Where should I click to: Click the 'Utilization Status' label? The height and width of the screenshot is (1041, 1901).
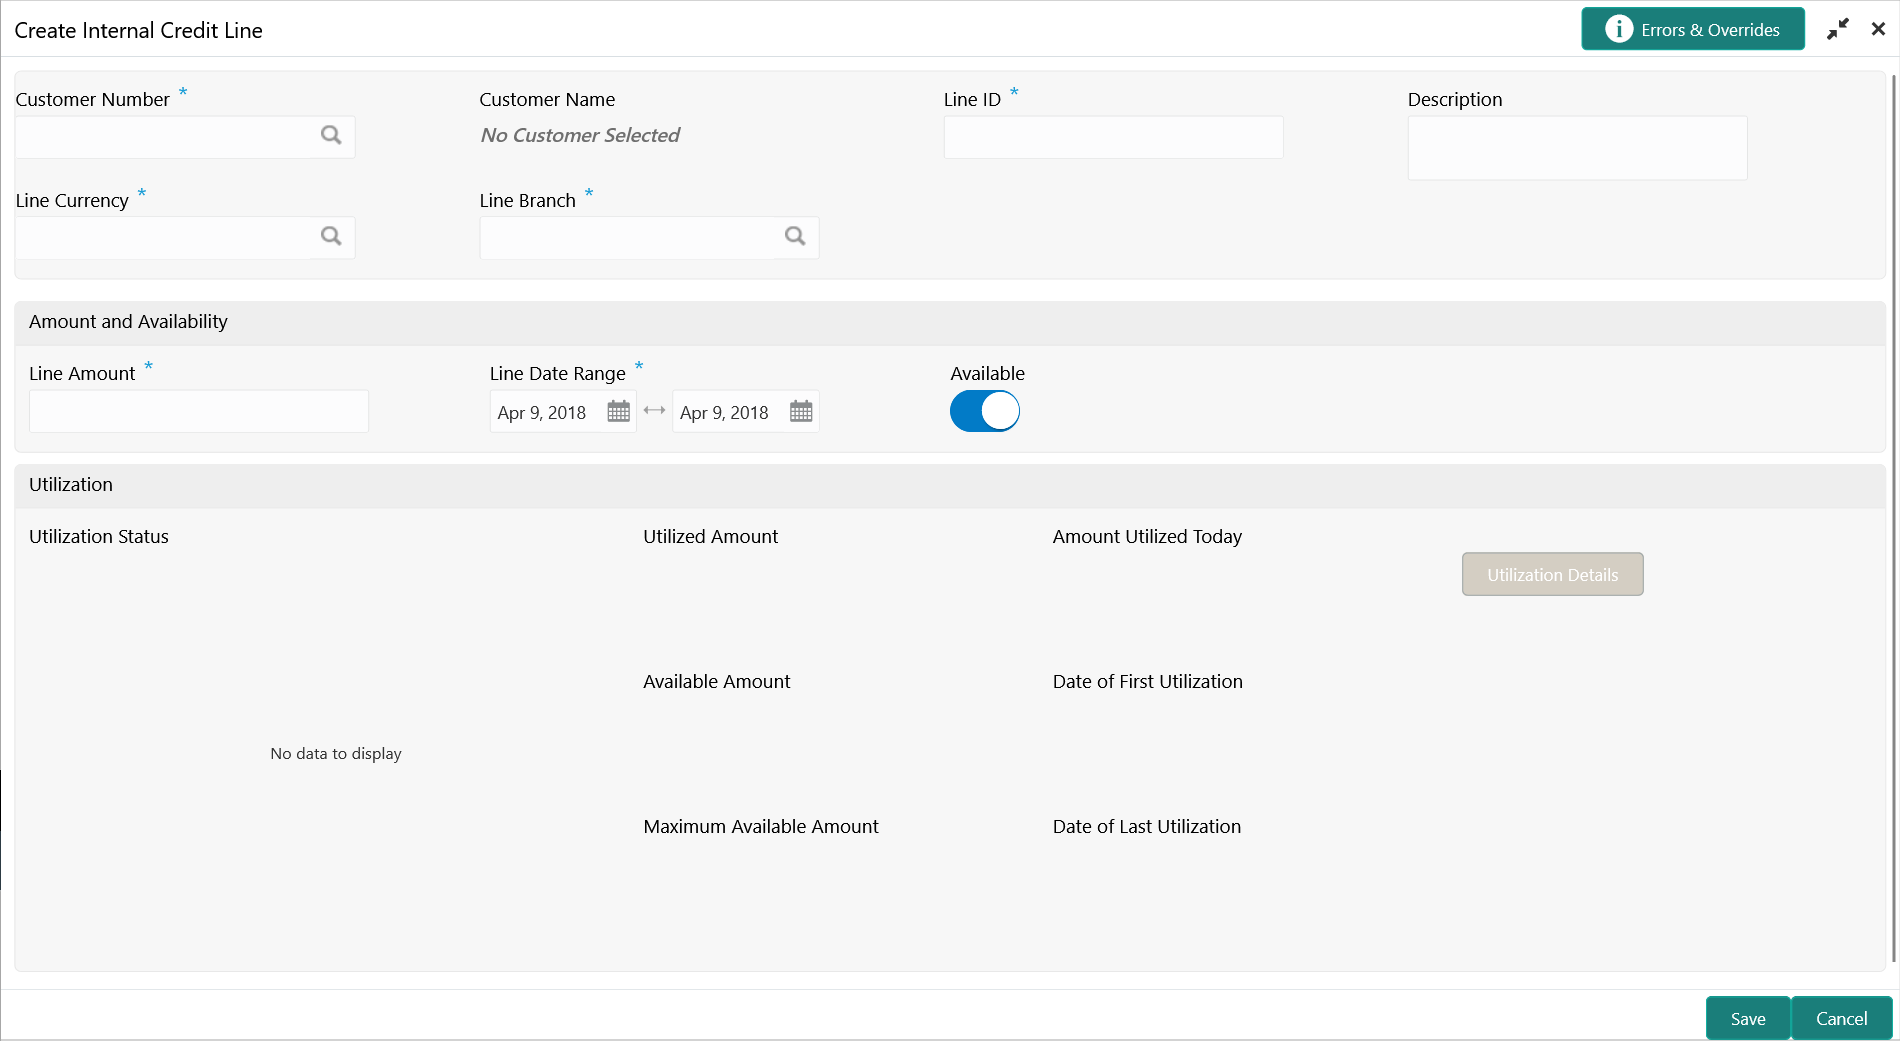99,536
